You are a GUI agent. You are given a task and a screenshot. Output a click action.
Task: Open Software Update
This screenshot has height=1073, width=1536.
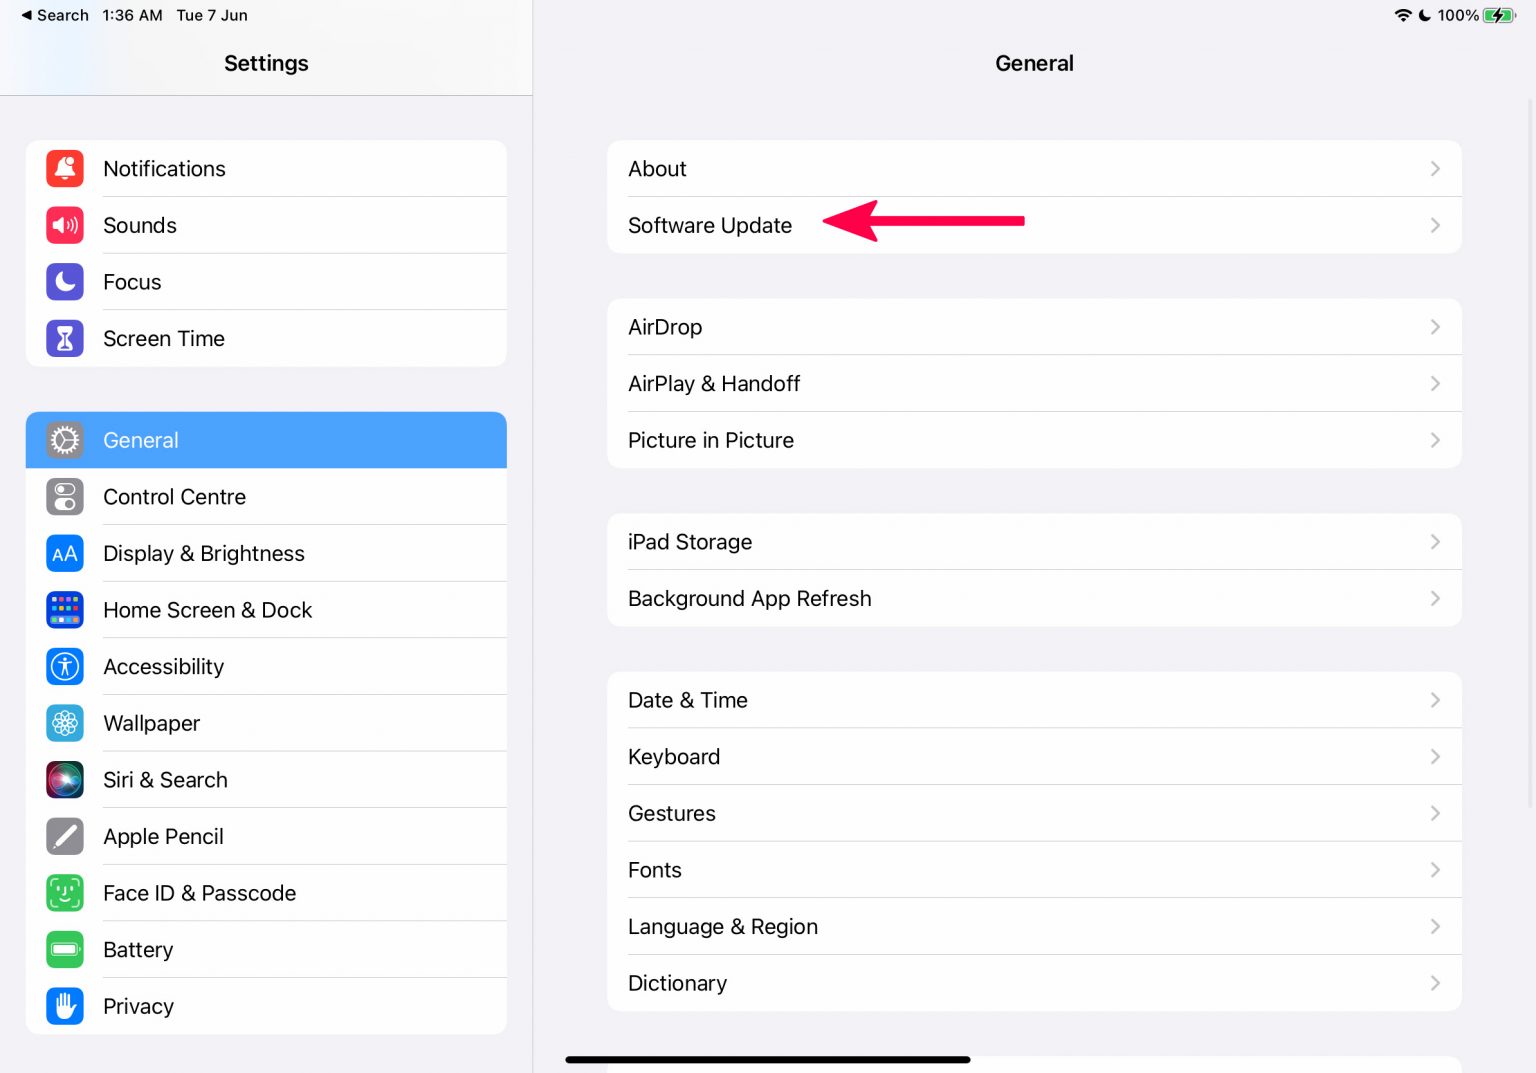710,225
